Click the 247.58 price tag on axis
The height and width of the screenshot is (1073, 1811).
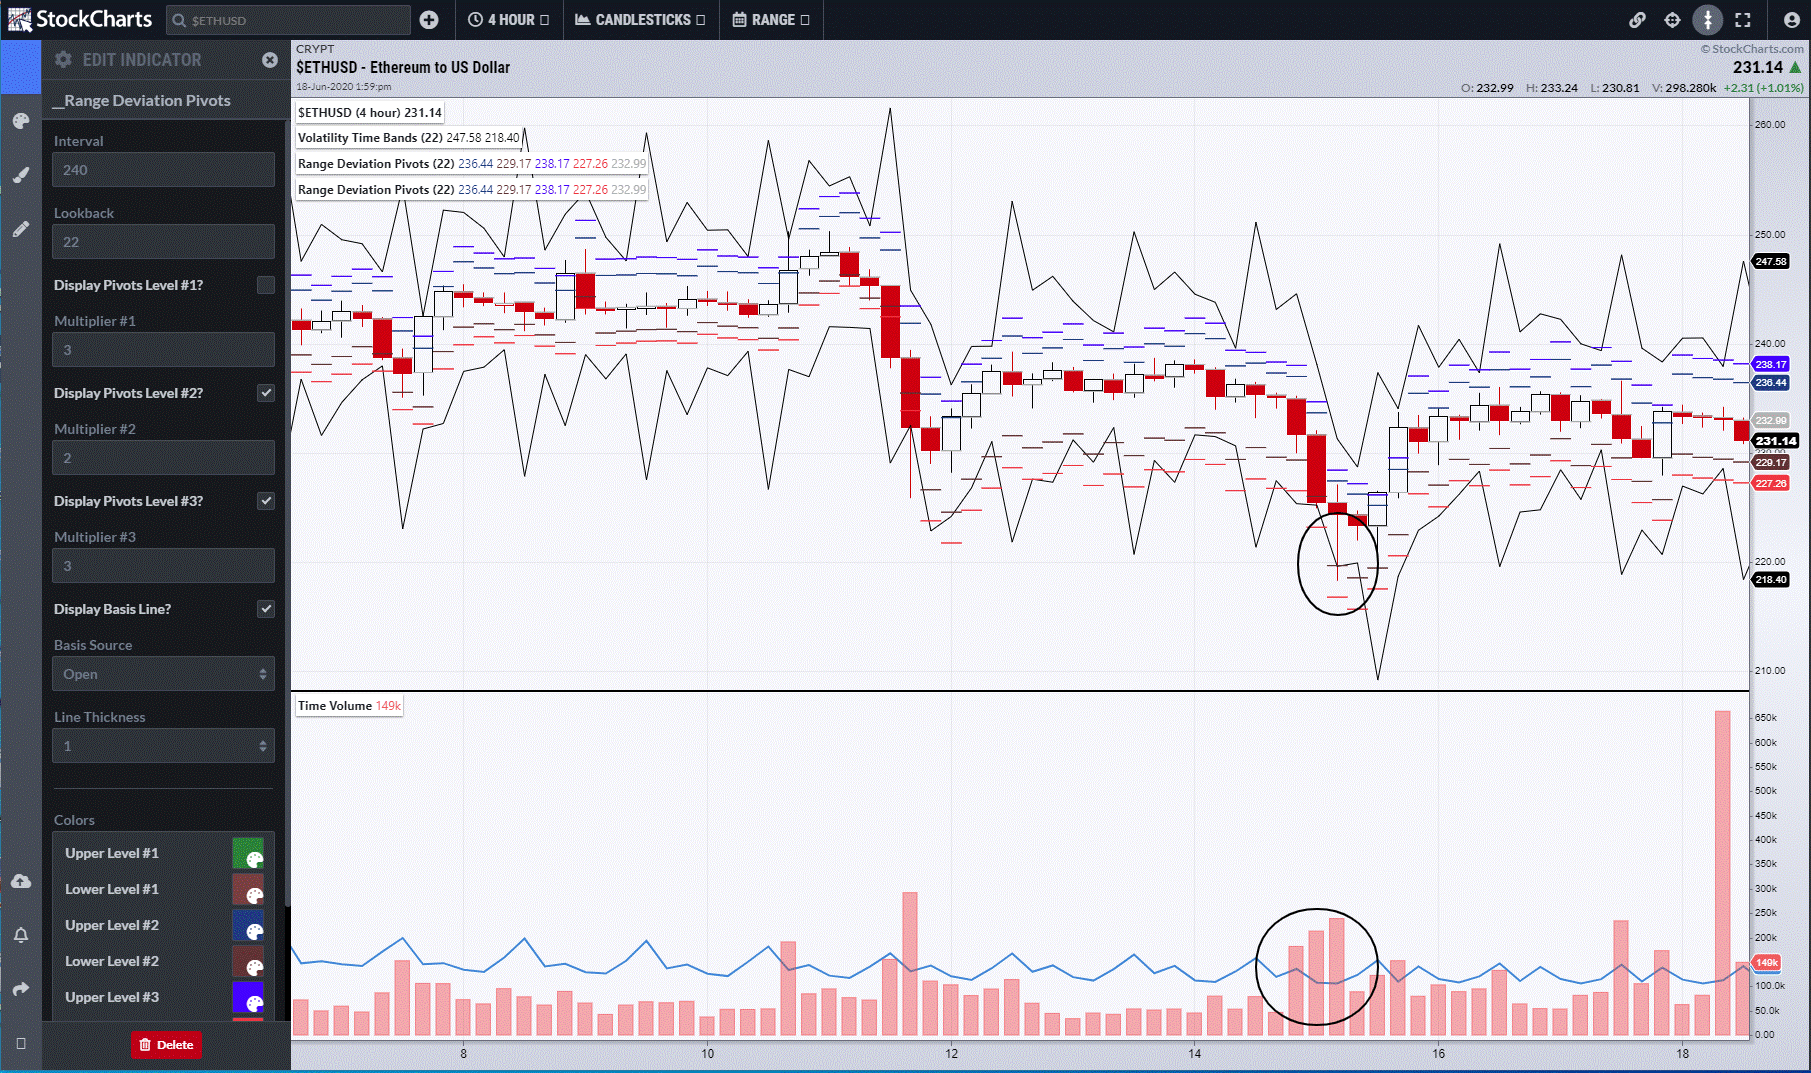coord(1771,262)
